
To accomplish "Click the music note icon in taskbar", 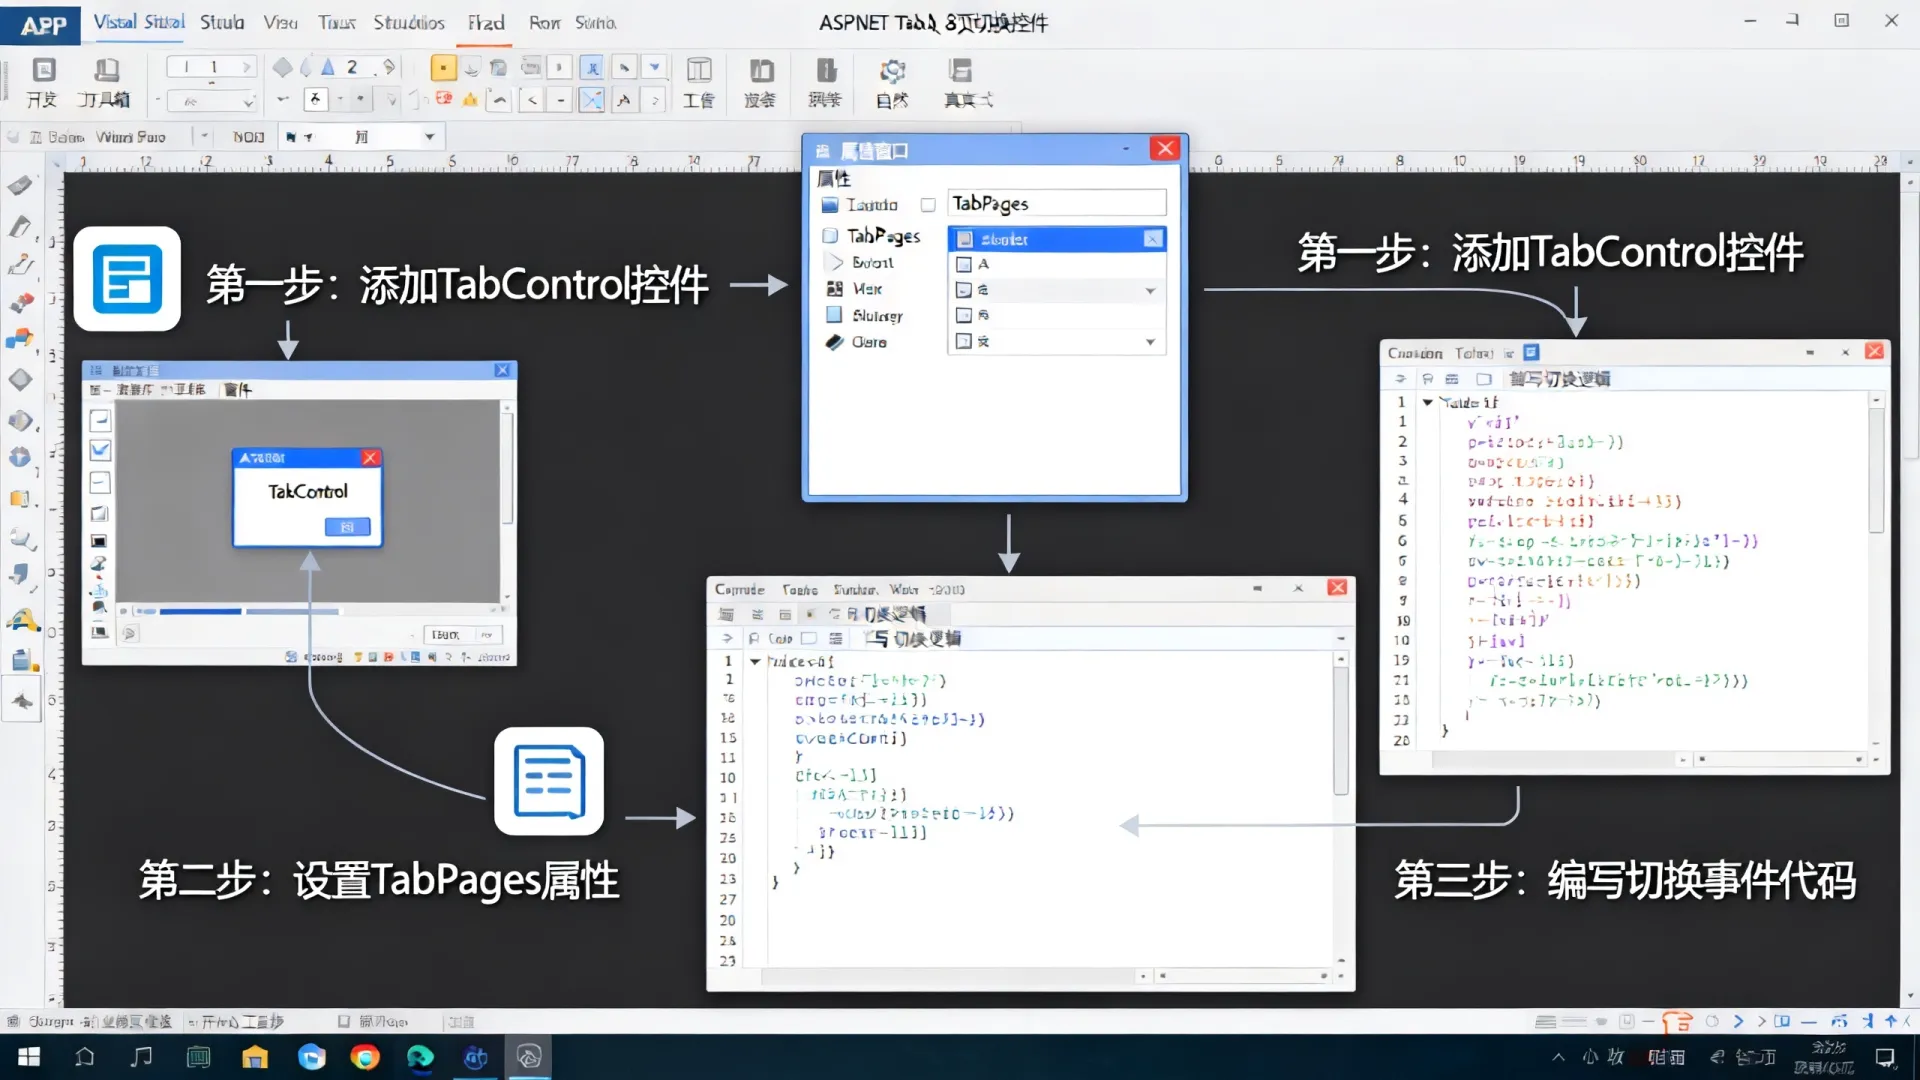I will [142, 1057].
